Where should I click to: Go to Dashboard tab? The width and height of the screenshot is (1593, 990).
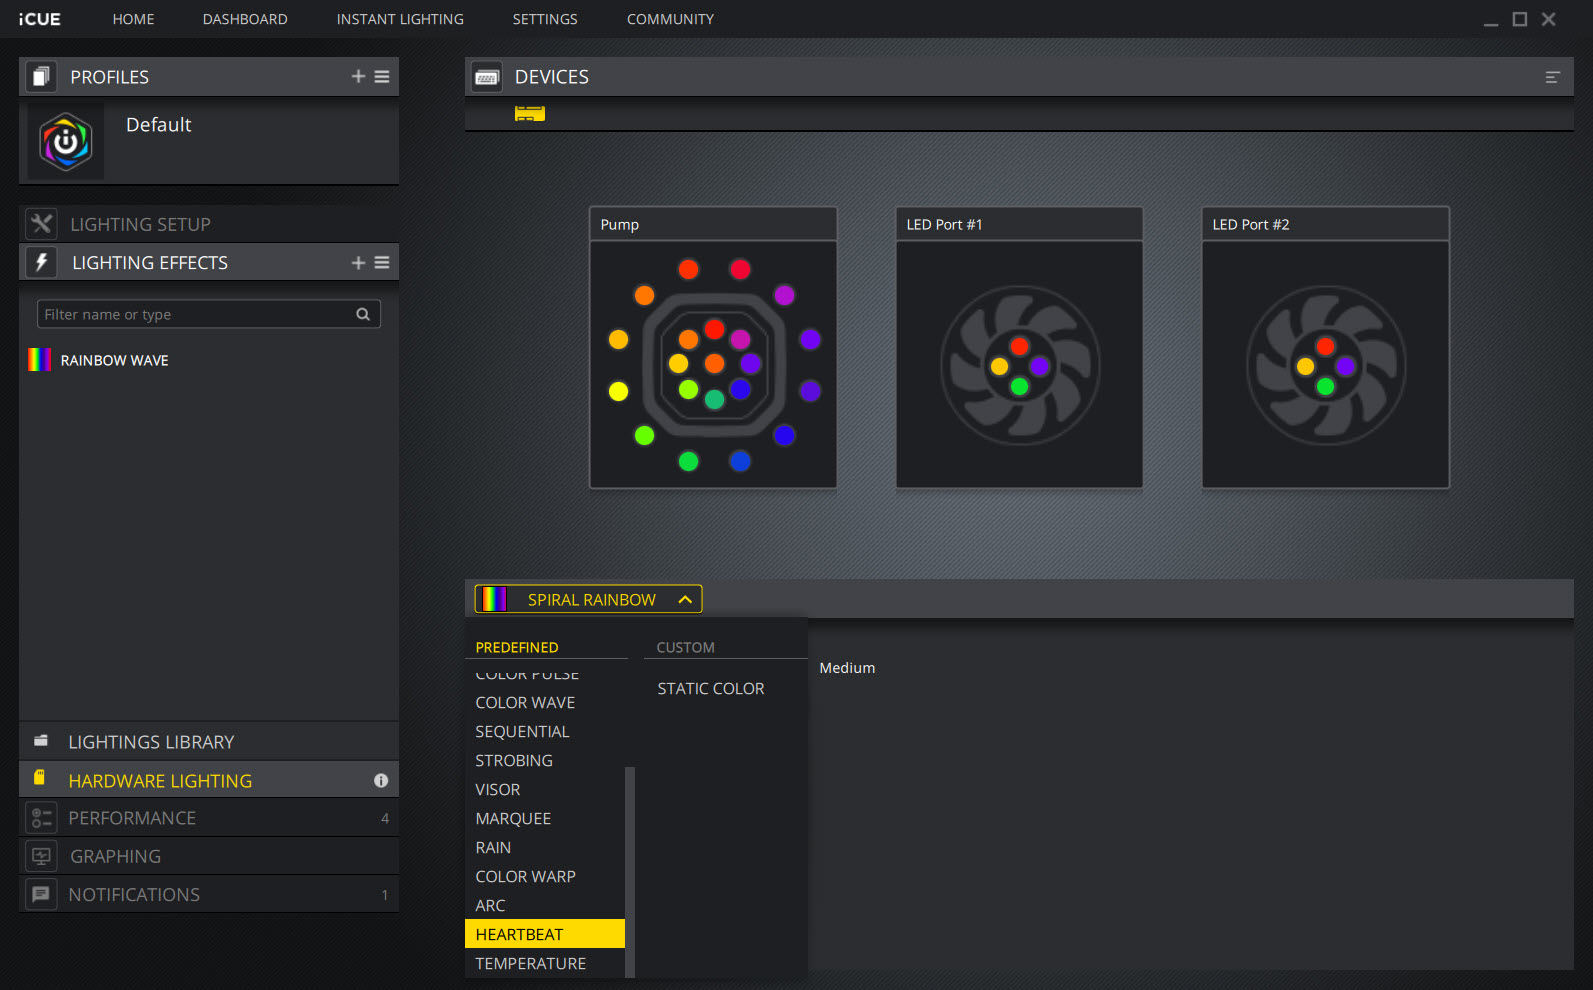[245, 19]
